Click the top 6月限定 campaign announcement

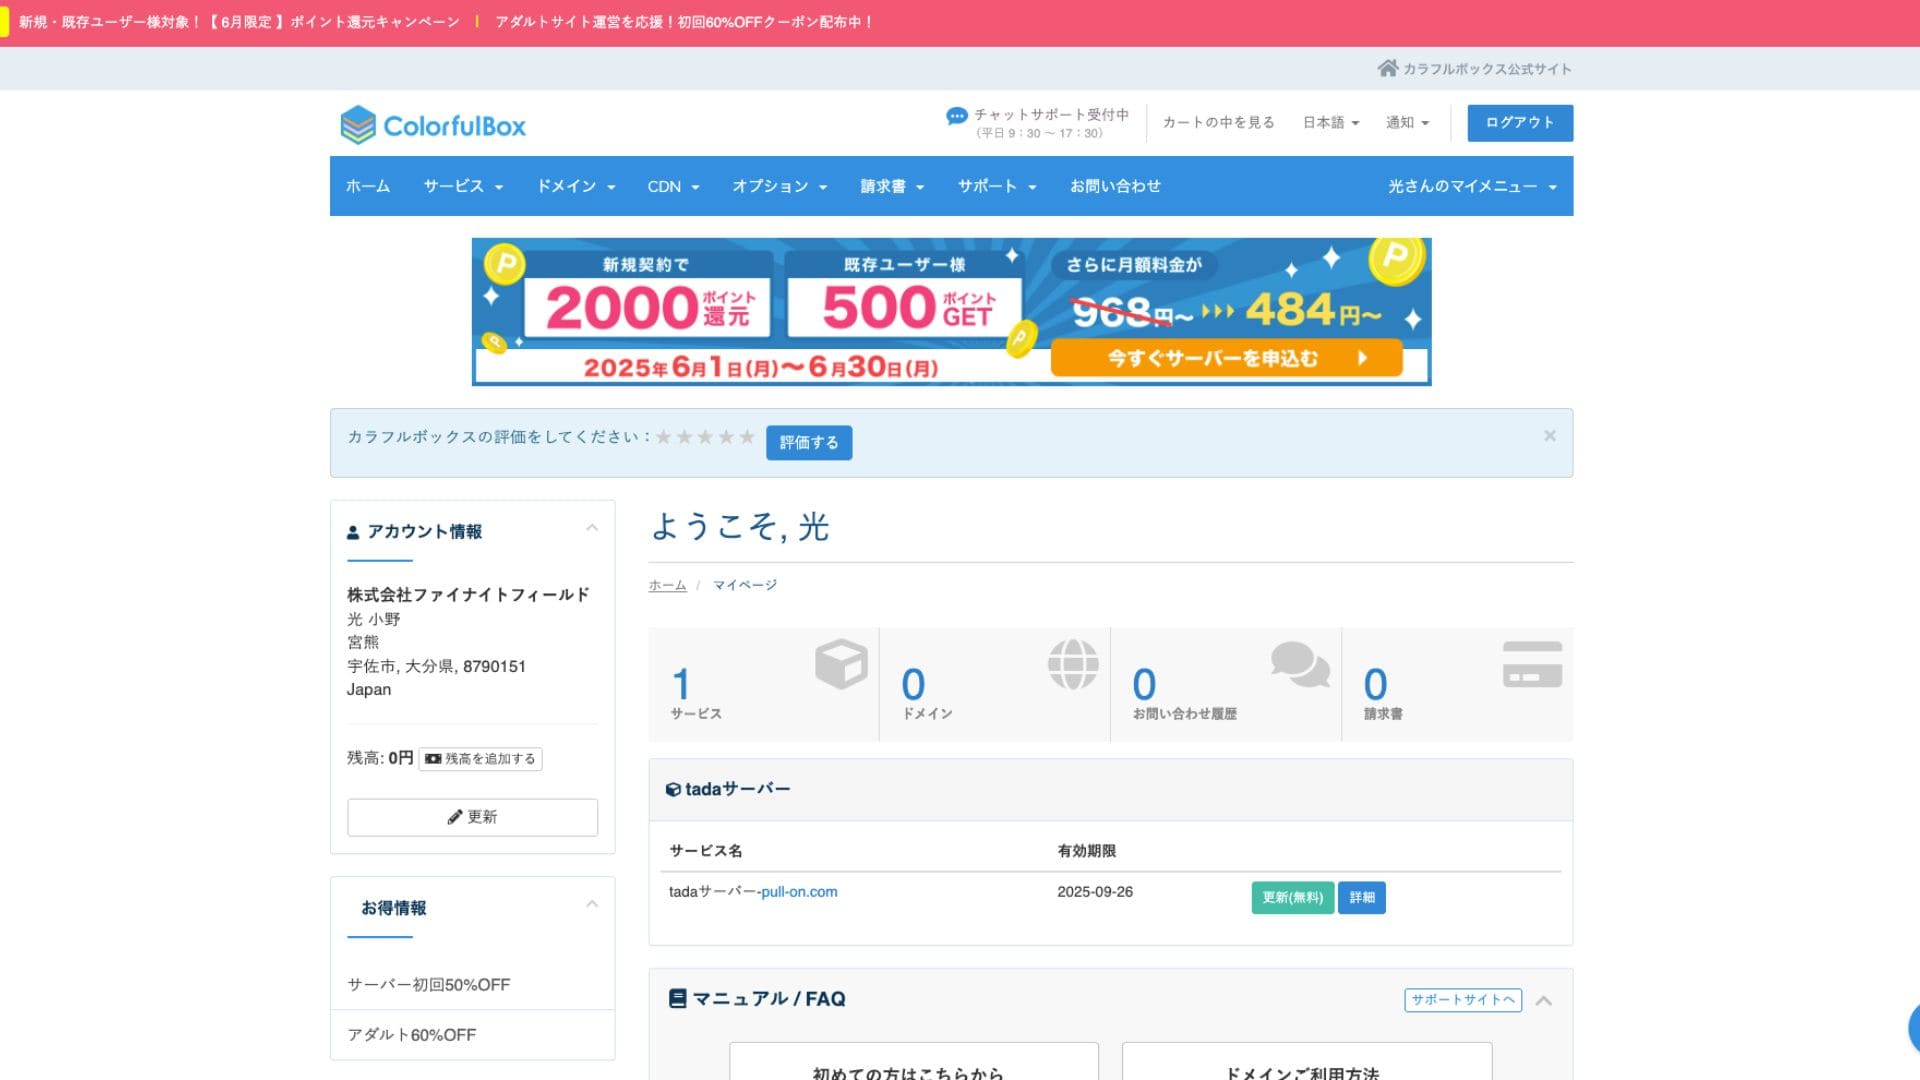point(239,22)
